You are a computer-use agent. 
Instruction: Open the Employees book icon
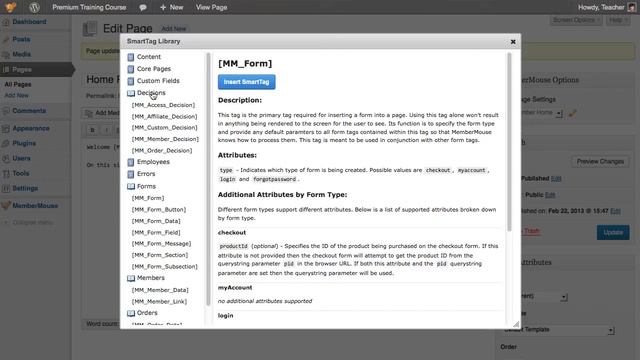131,162
